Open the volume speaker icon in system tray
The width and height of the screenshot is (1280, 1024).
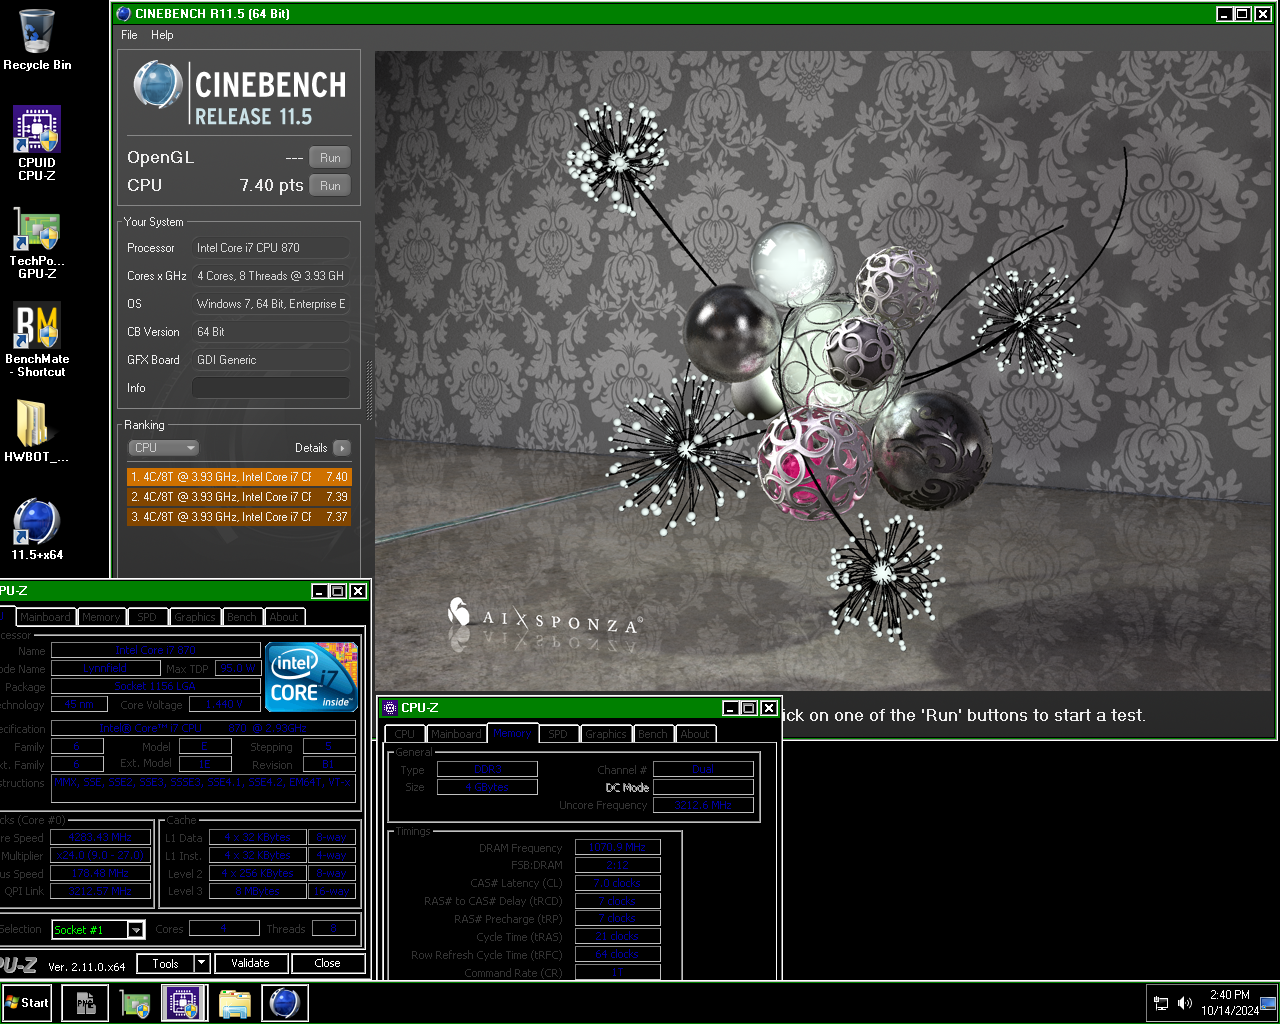(x=1185, y=1003)
